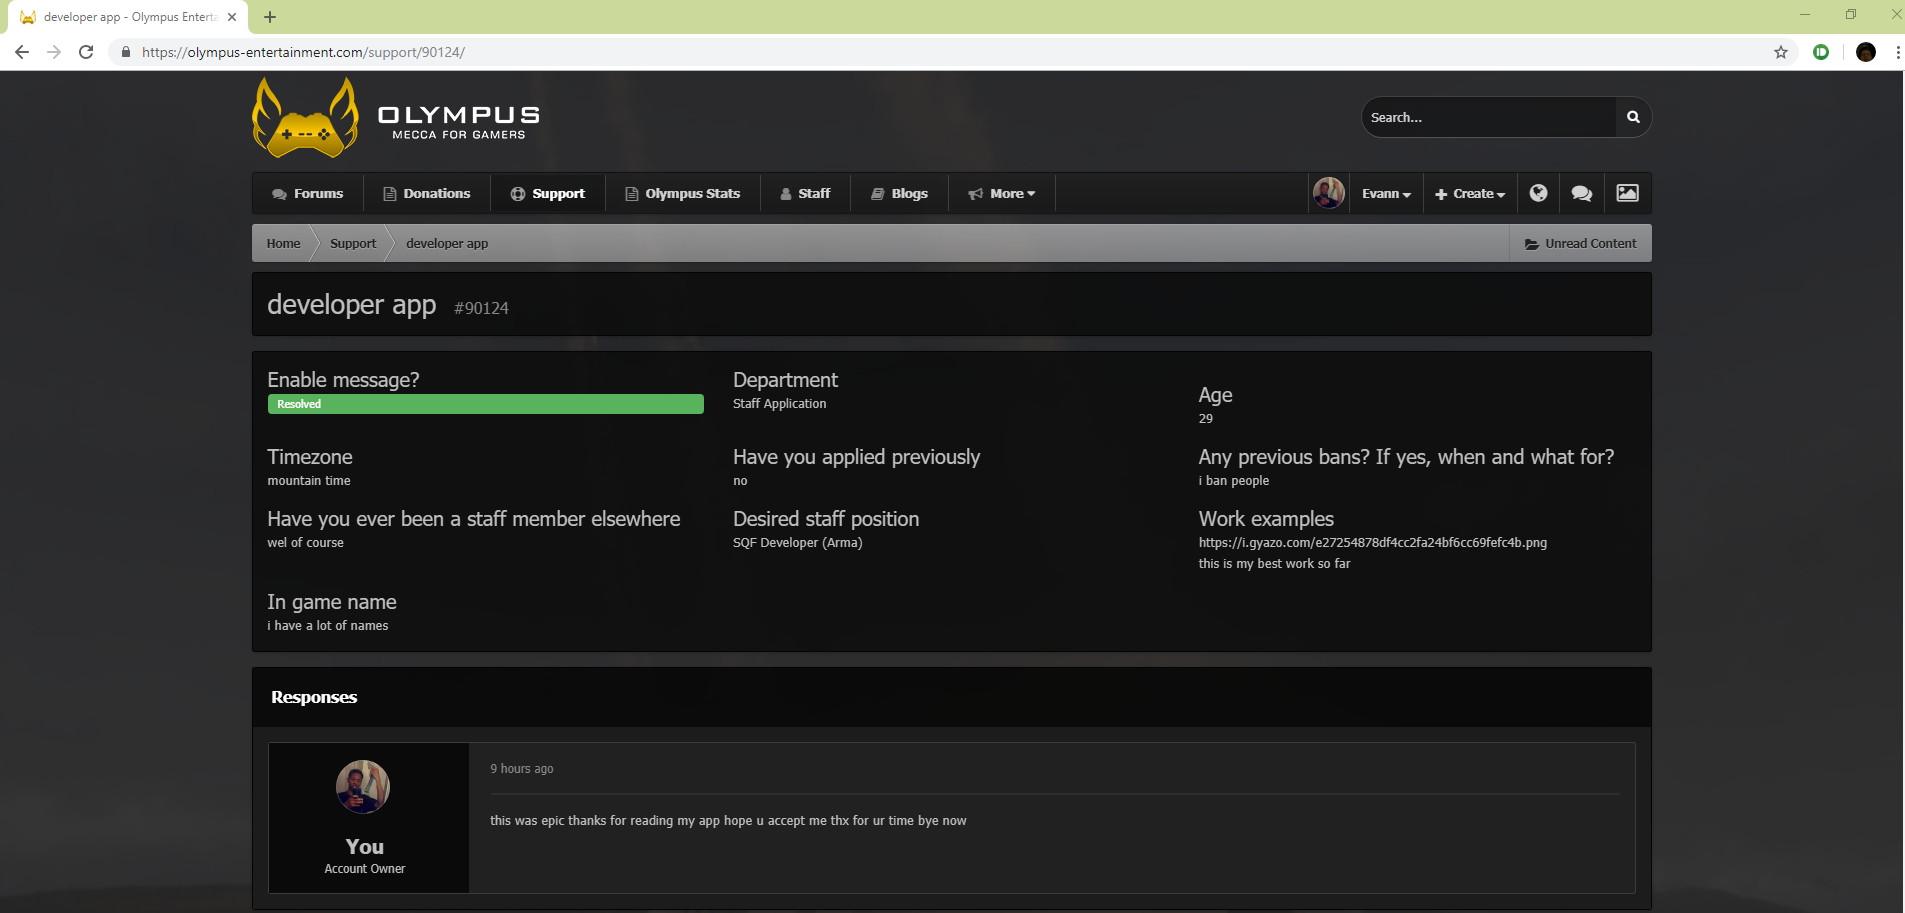Click 'this is my best work so far'
1905x913 pixels.
pos(1275,564)
